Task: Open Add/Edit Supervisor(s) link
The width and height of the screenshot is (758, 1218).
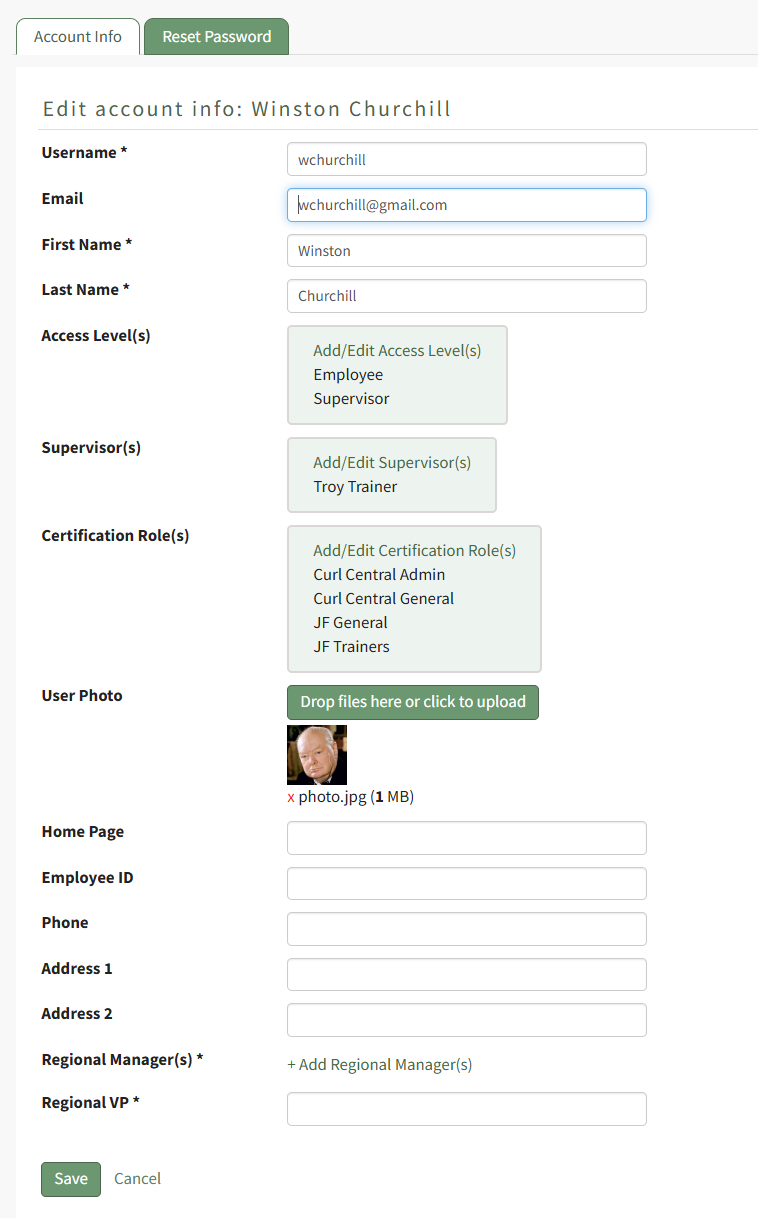Action: click(x=392, y=463)
